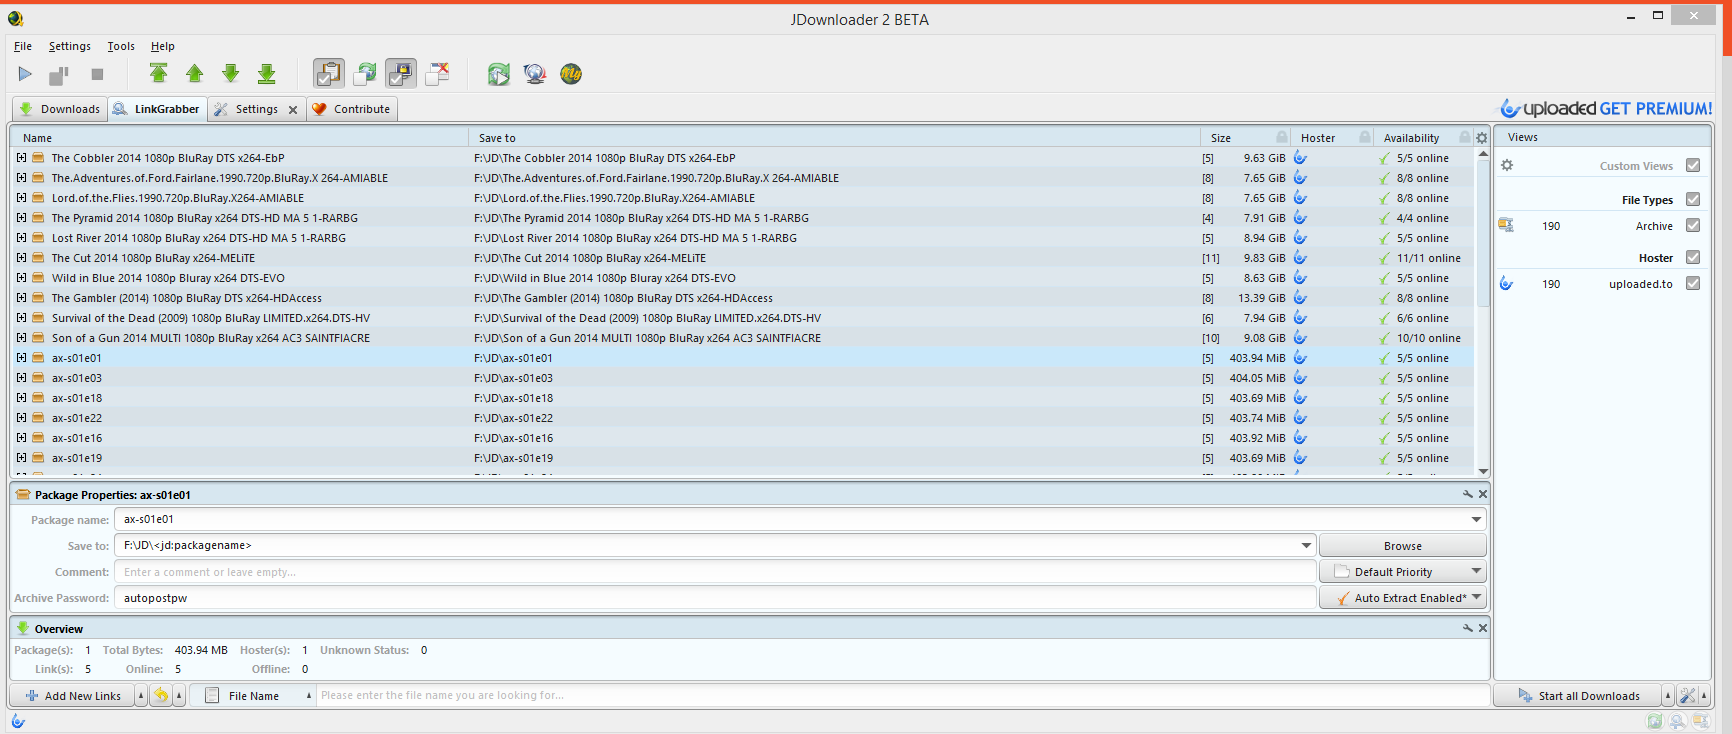Click the lock icon in Size column header
Image resolution: width=1732 pixels, height=734 pixels.
tap(1282, 137)
